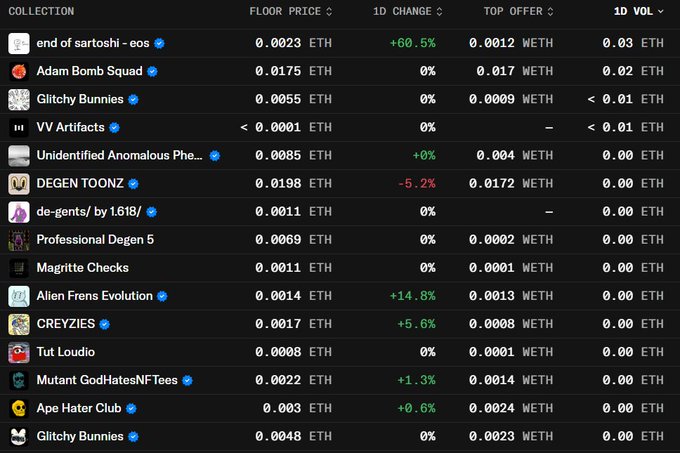Click verified badge next to Alien Frens Evolution
Image resolution: width=680 pixels, height=453 pixels.
click(x=162, y=296)
